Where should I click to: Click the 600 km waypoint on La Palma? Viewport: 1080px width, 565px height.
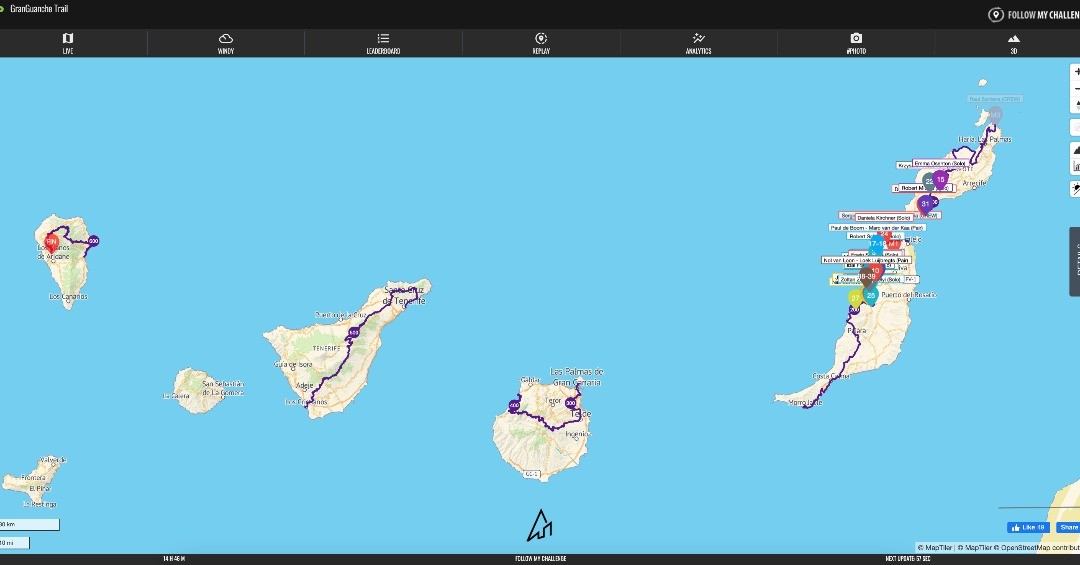pos(94,241)
